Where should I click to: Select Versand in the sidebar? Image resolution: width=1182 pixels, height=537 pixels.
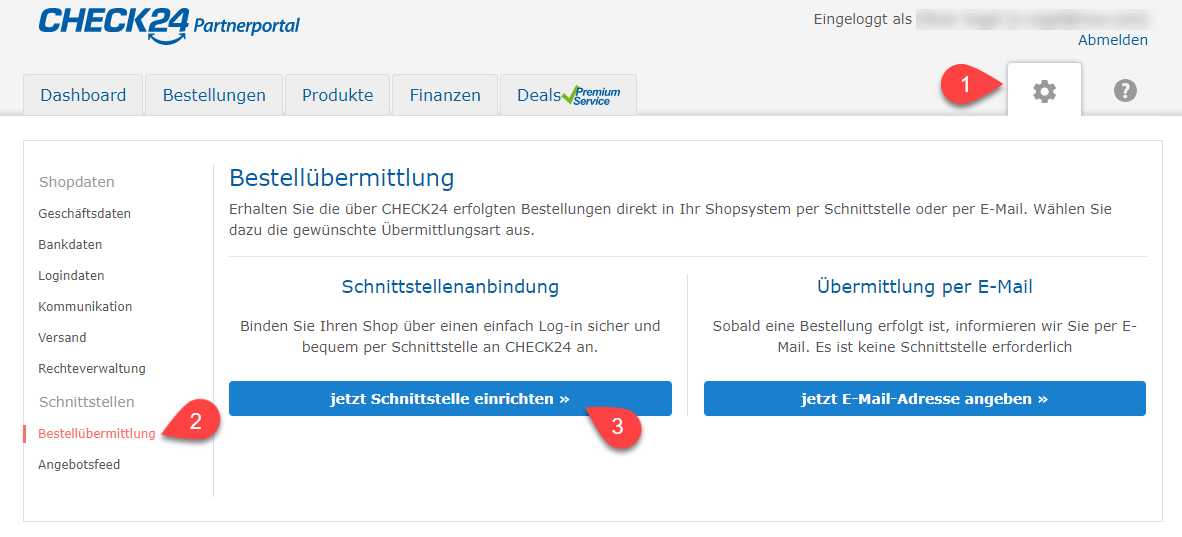[x=62, y=337]
